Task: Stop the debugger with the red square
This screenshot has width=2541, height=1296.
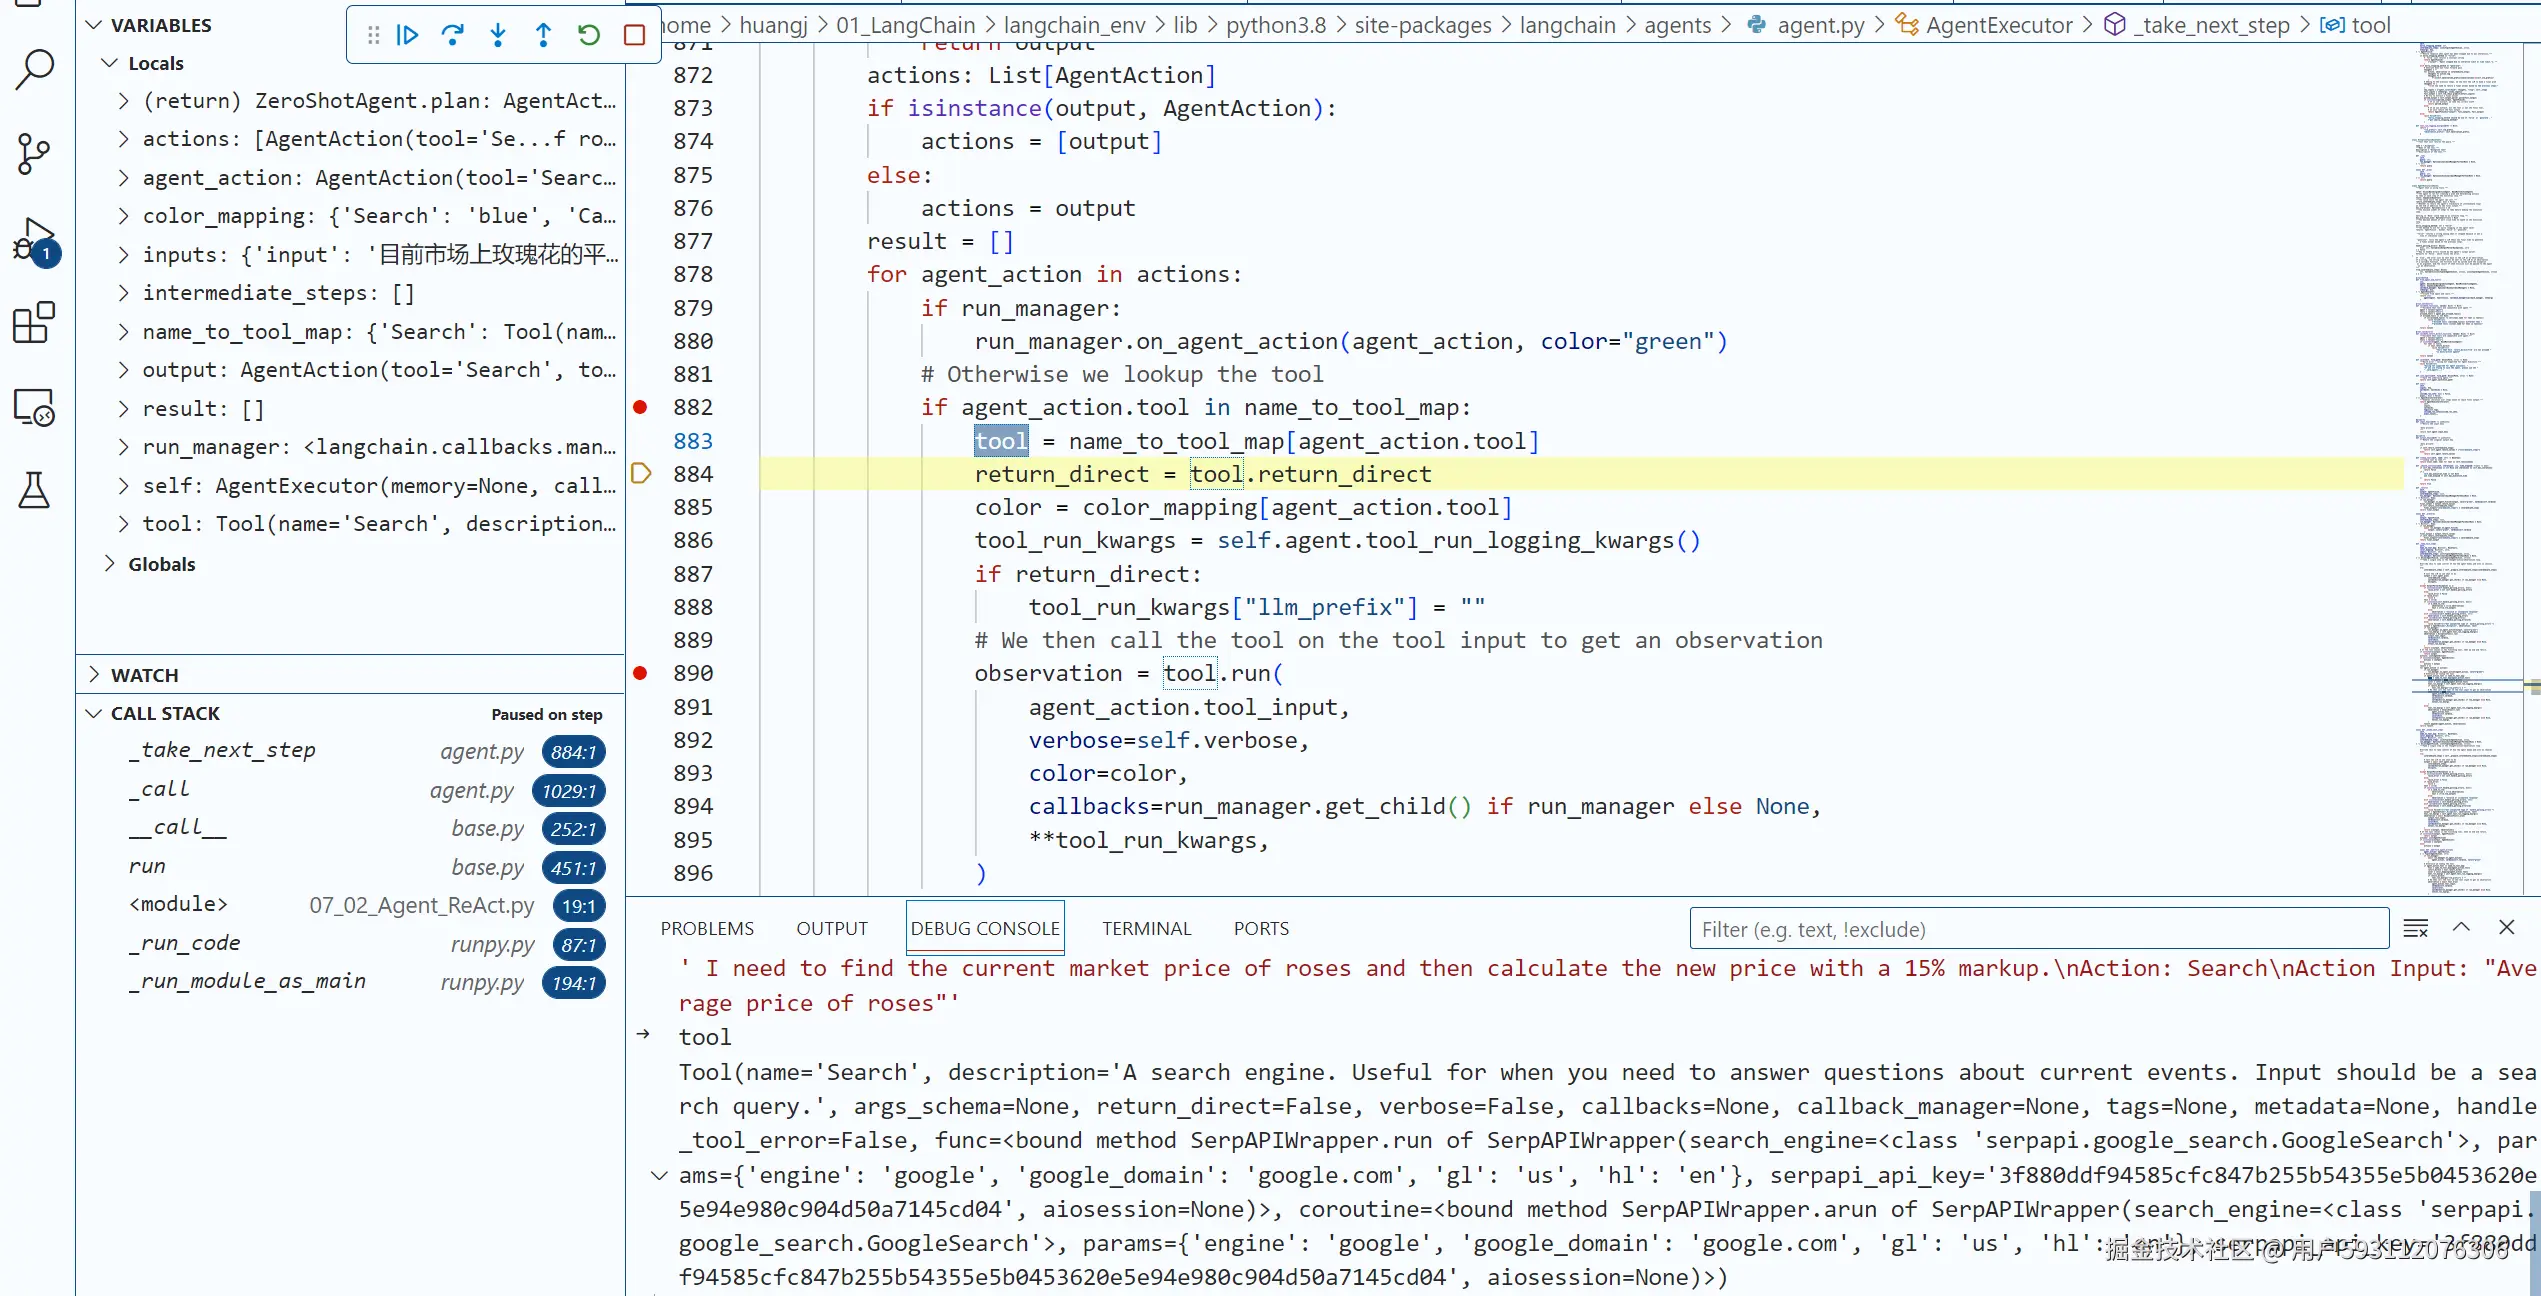Action: [634, 35]
